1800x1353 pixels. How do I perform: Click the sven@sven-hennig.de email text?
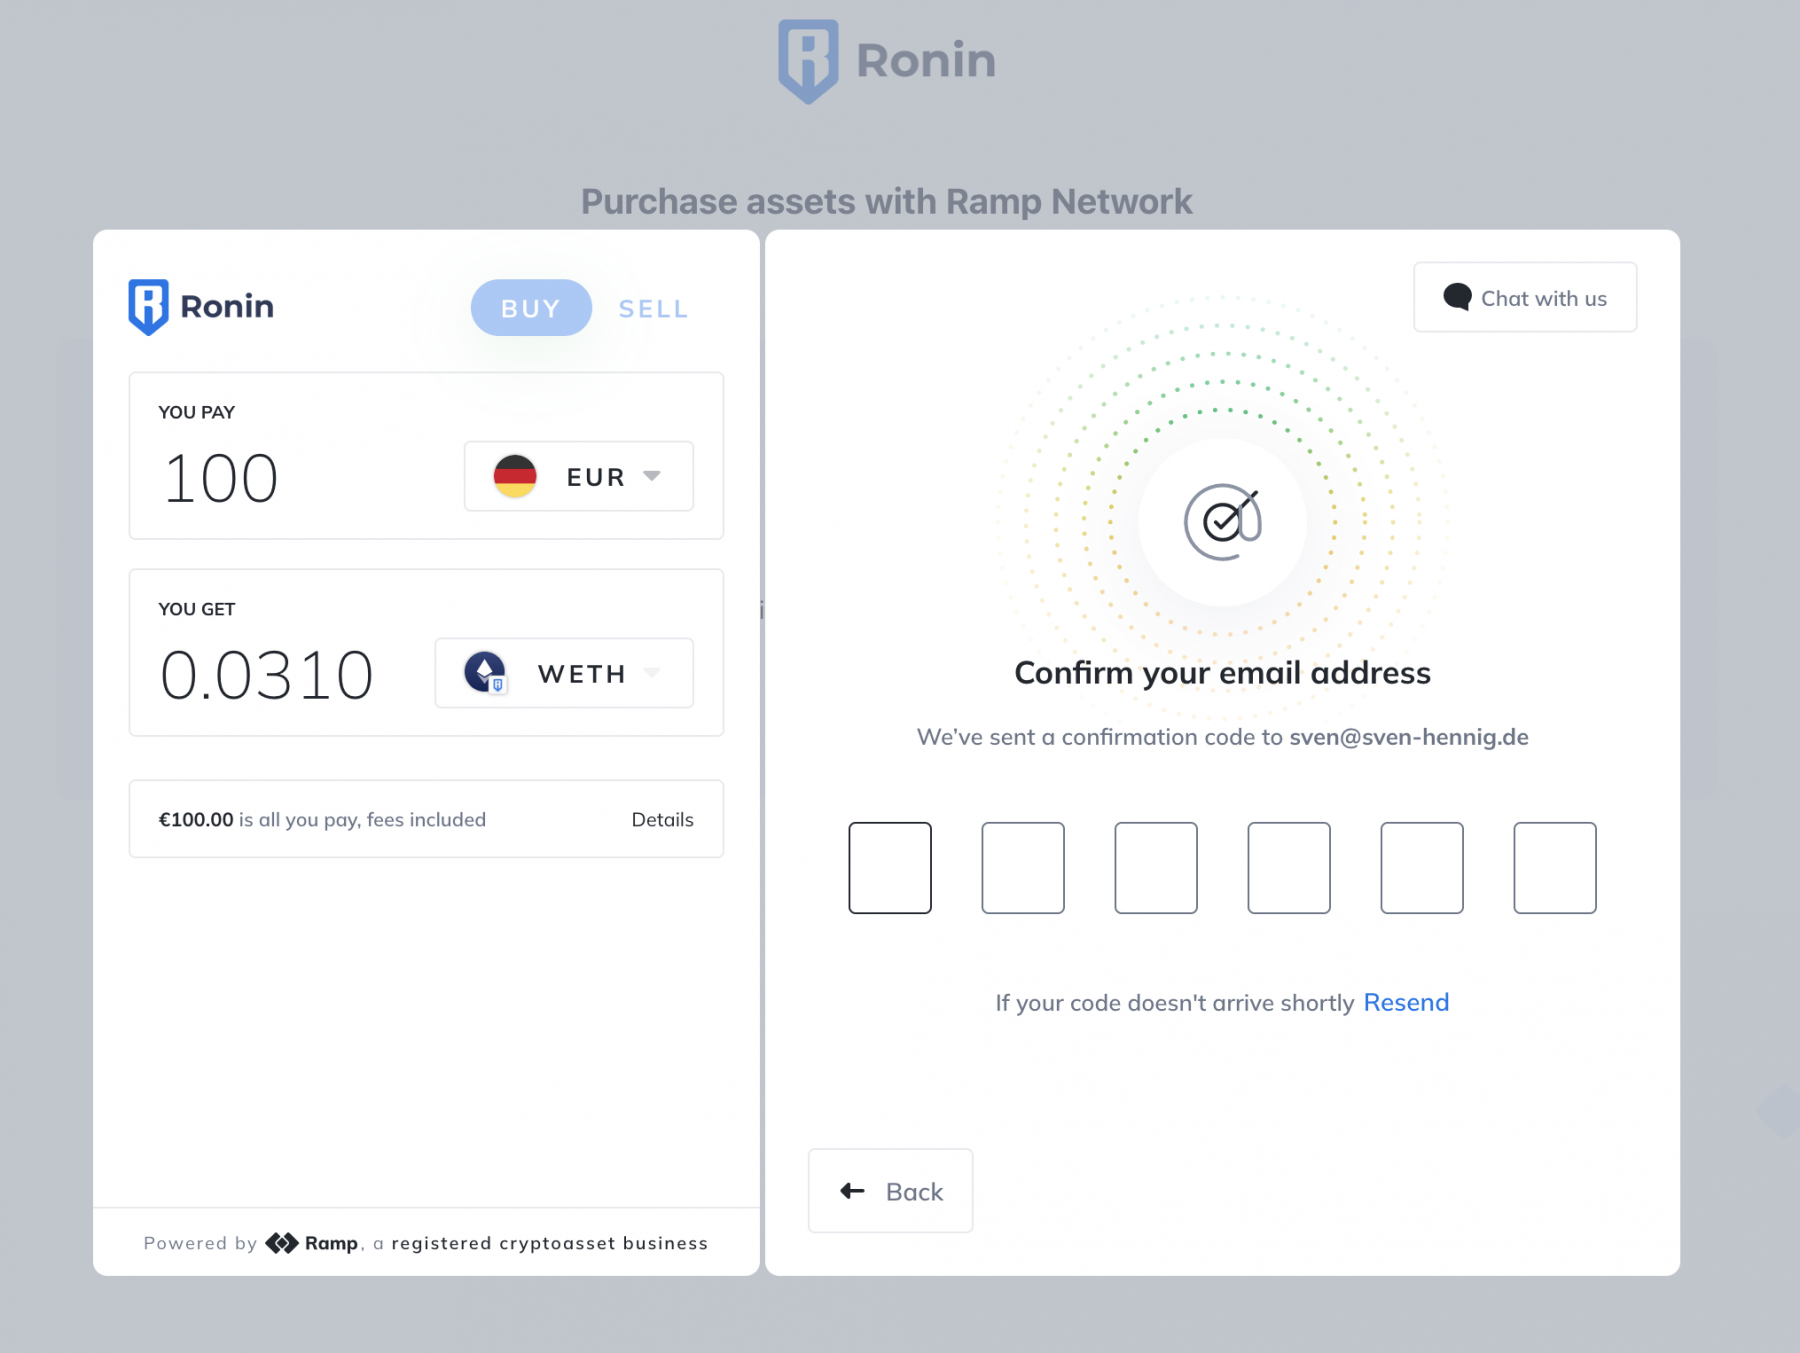(1409, 737)
